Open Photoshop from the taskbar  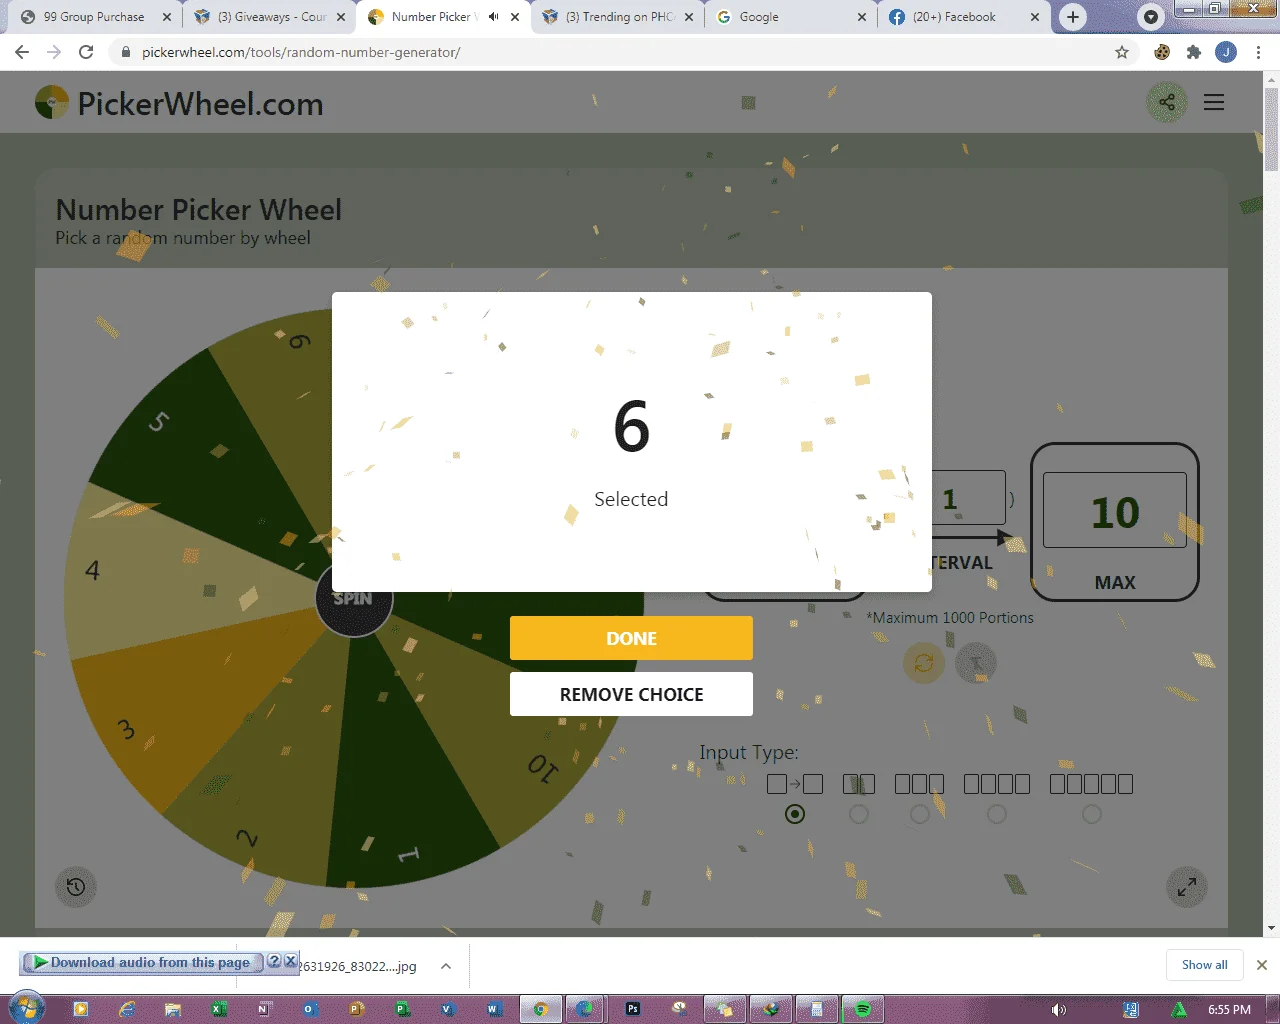633,1009
